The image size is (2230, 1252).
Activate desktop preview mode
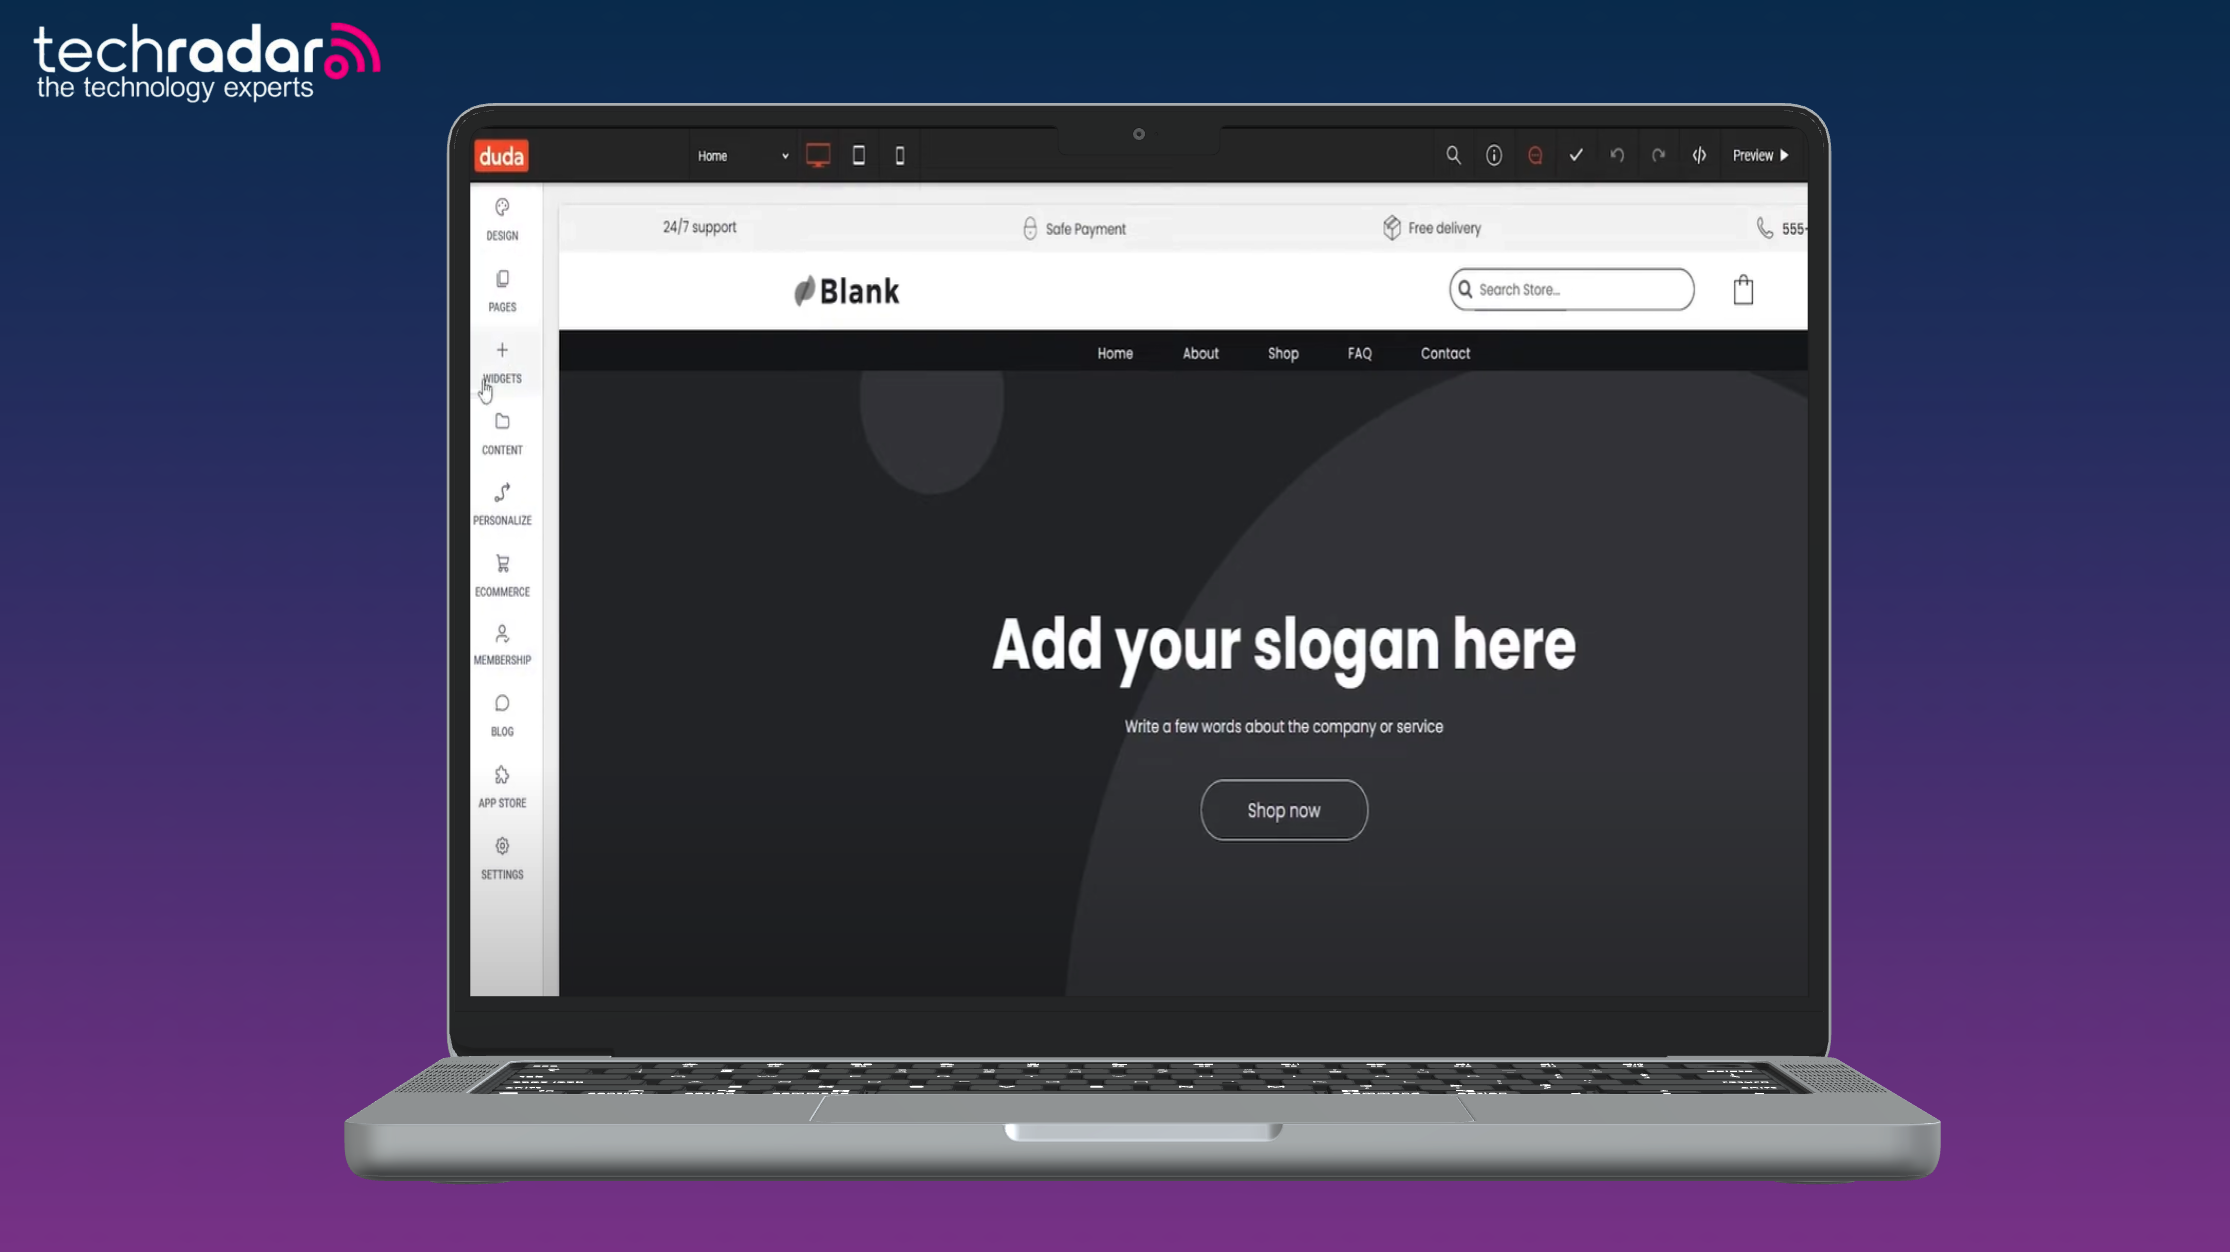point(818,155)
